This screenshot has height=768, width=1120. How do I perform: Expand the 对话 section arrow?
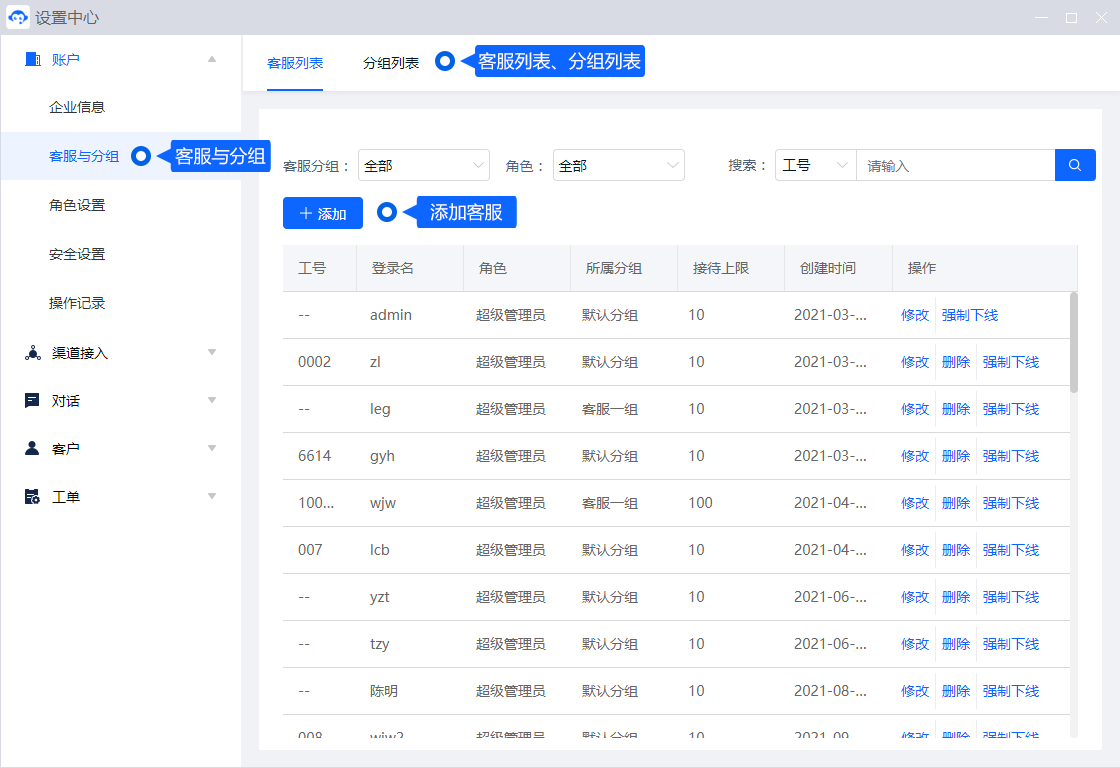click(212, 400)
